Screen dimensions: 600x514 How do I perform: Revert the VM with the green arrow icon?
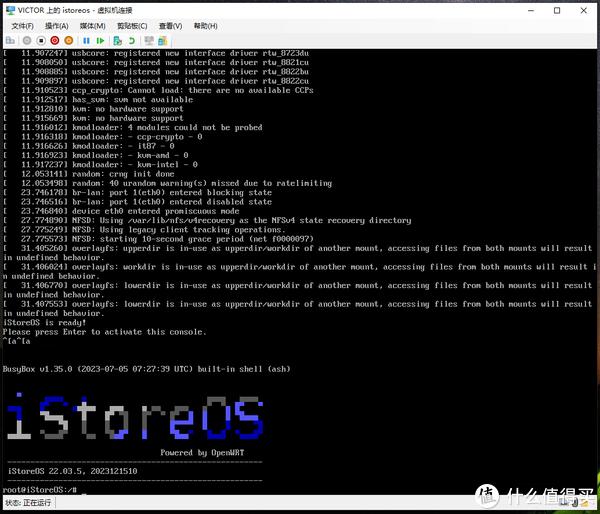(x=132, y=41)
